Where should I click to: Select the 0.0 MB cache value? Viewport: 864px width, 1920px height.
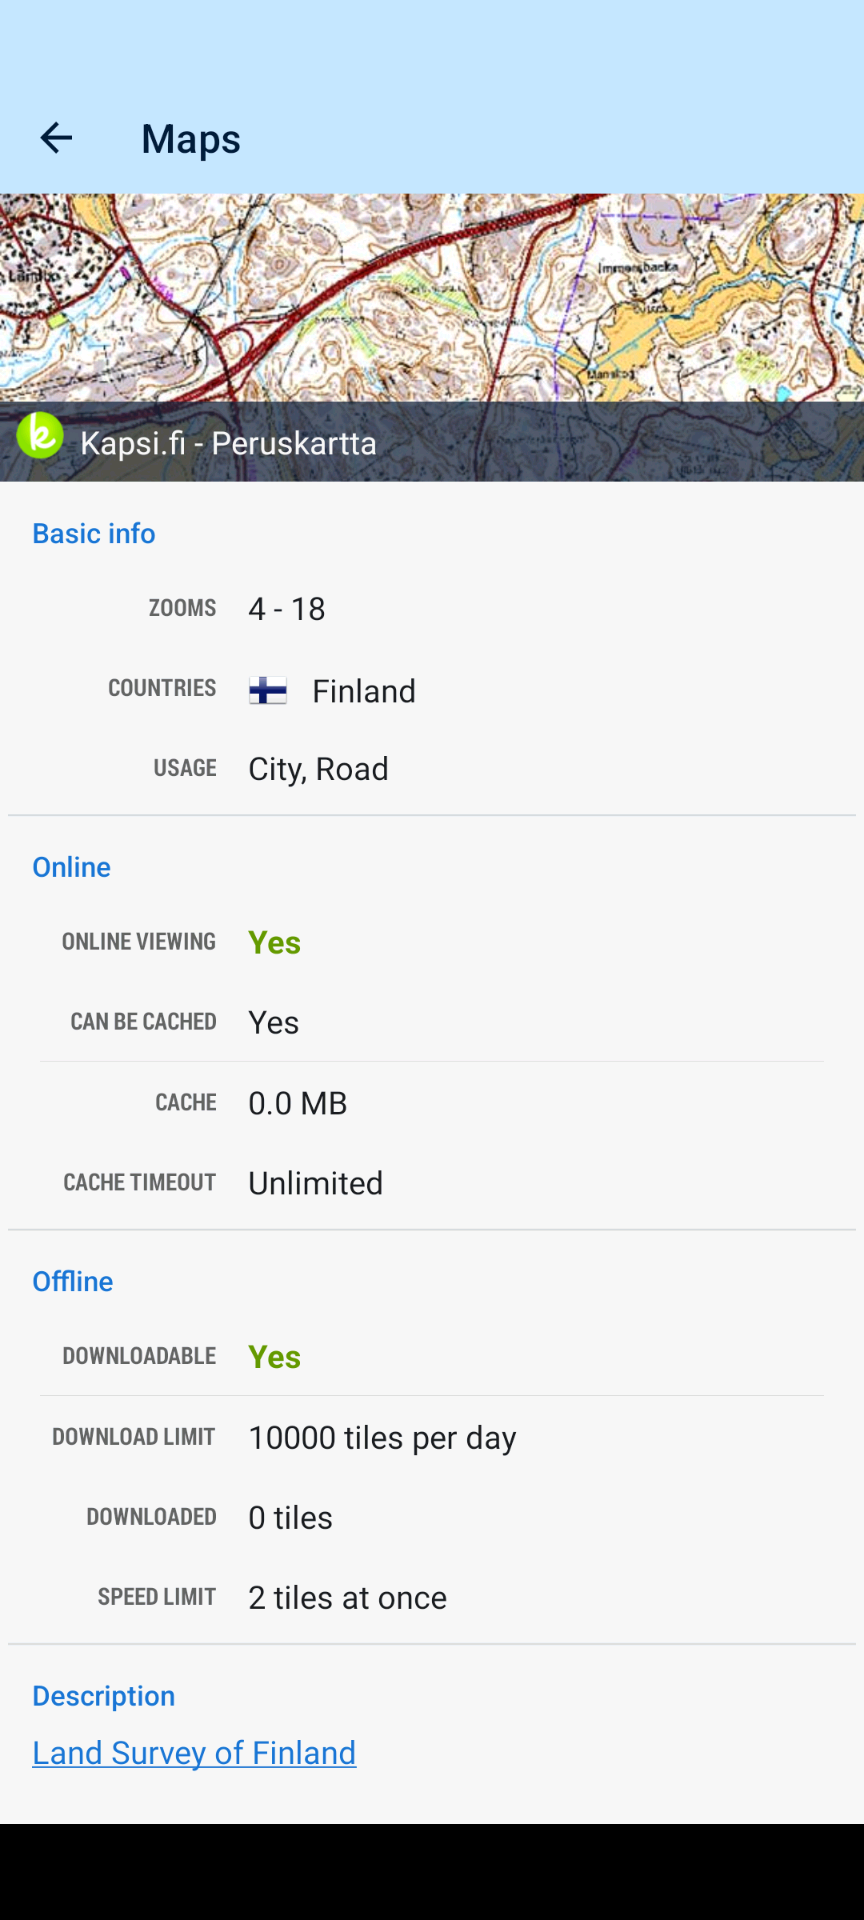(x=298, y=1103)
